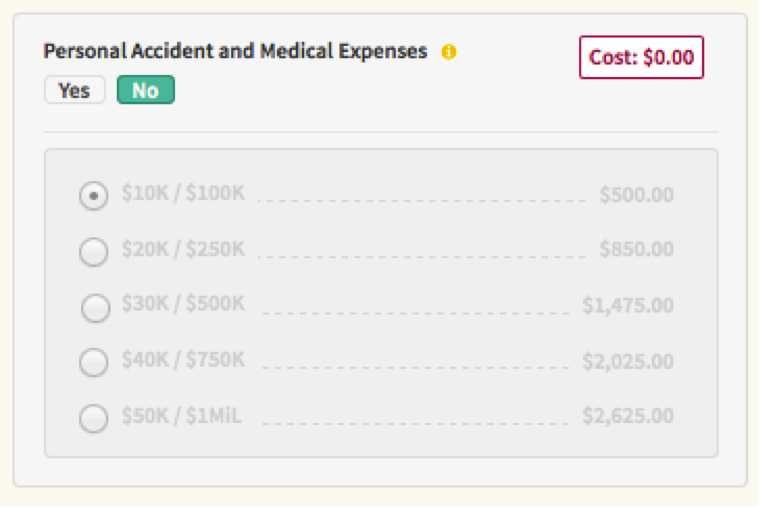
Task: Select Yes for Personal Accident coverage
Action: (x=74, y=91)
